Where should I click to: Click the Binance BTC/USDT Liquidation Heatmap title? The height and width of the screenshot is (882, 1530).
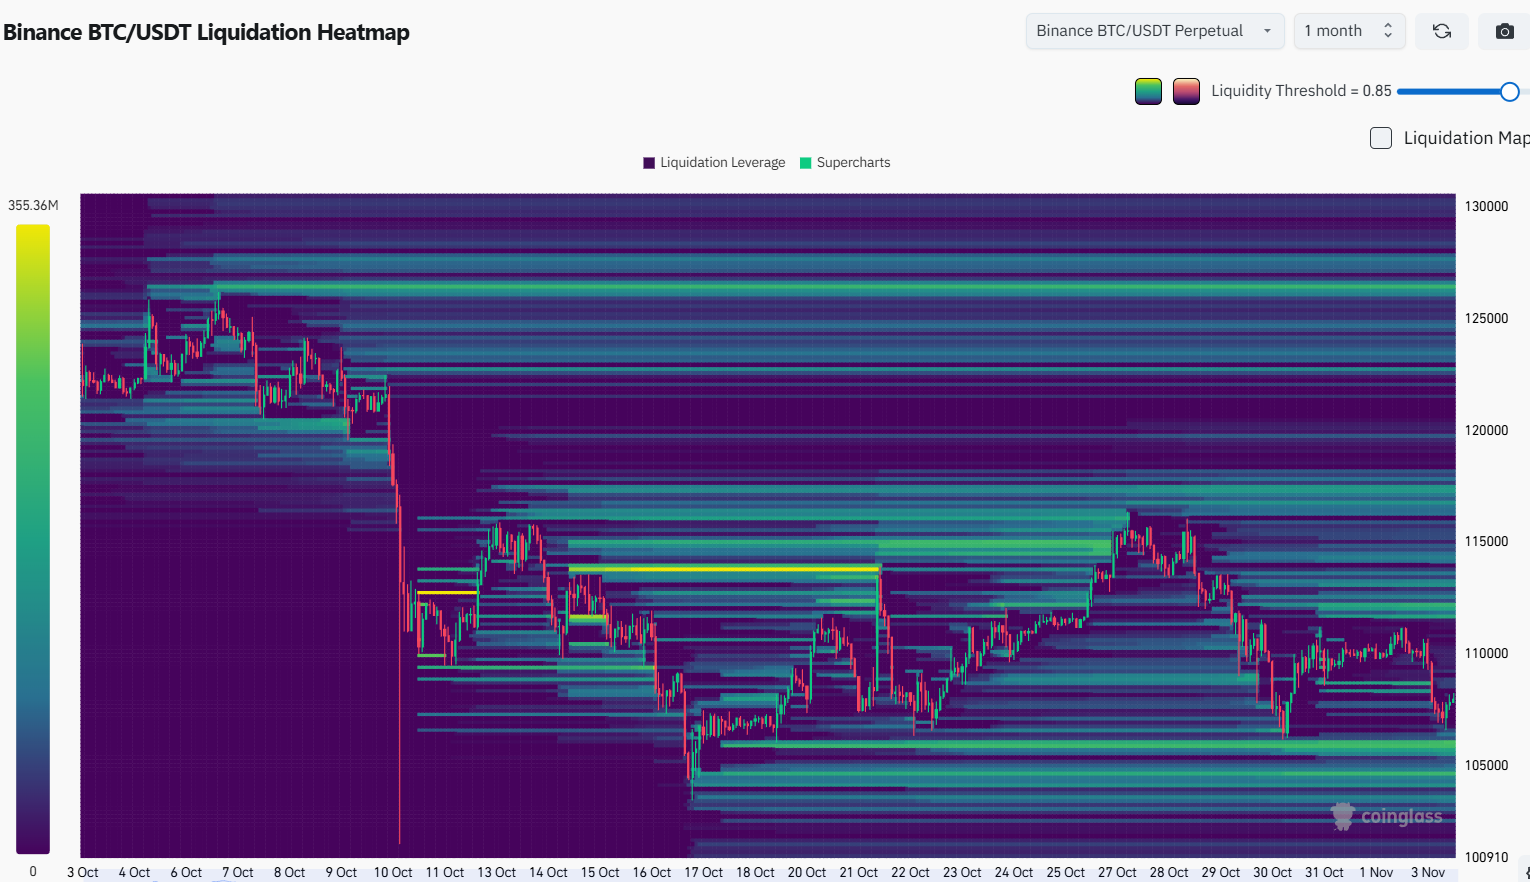[207, 32]
